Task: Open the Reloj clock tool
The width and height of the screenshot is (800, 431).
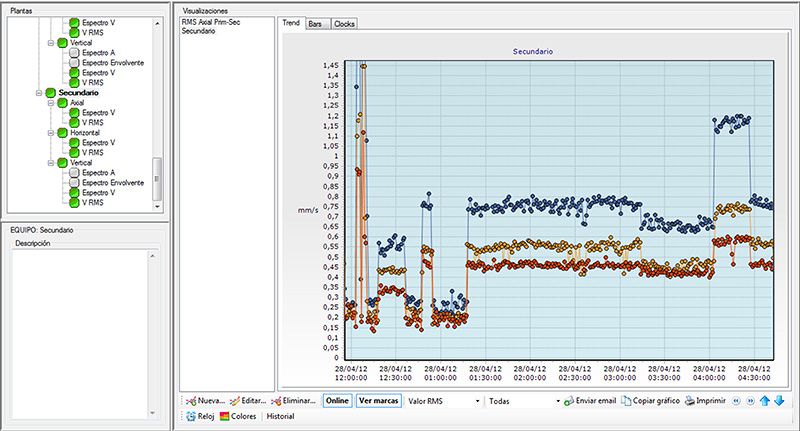Action: pyautogui.click(x=200, y=416)
